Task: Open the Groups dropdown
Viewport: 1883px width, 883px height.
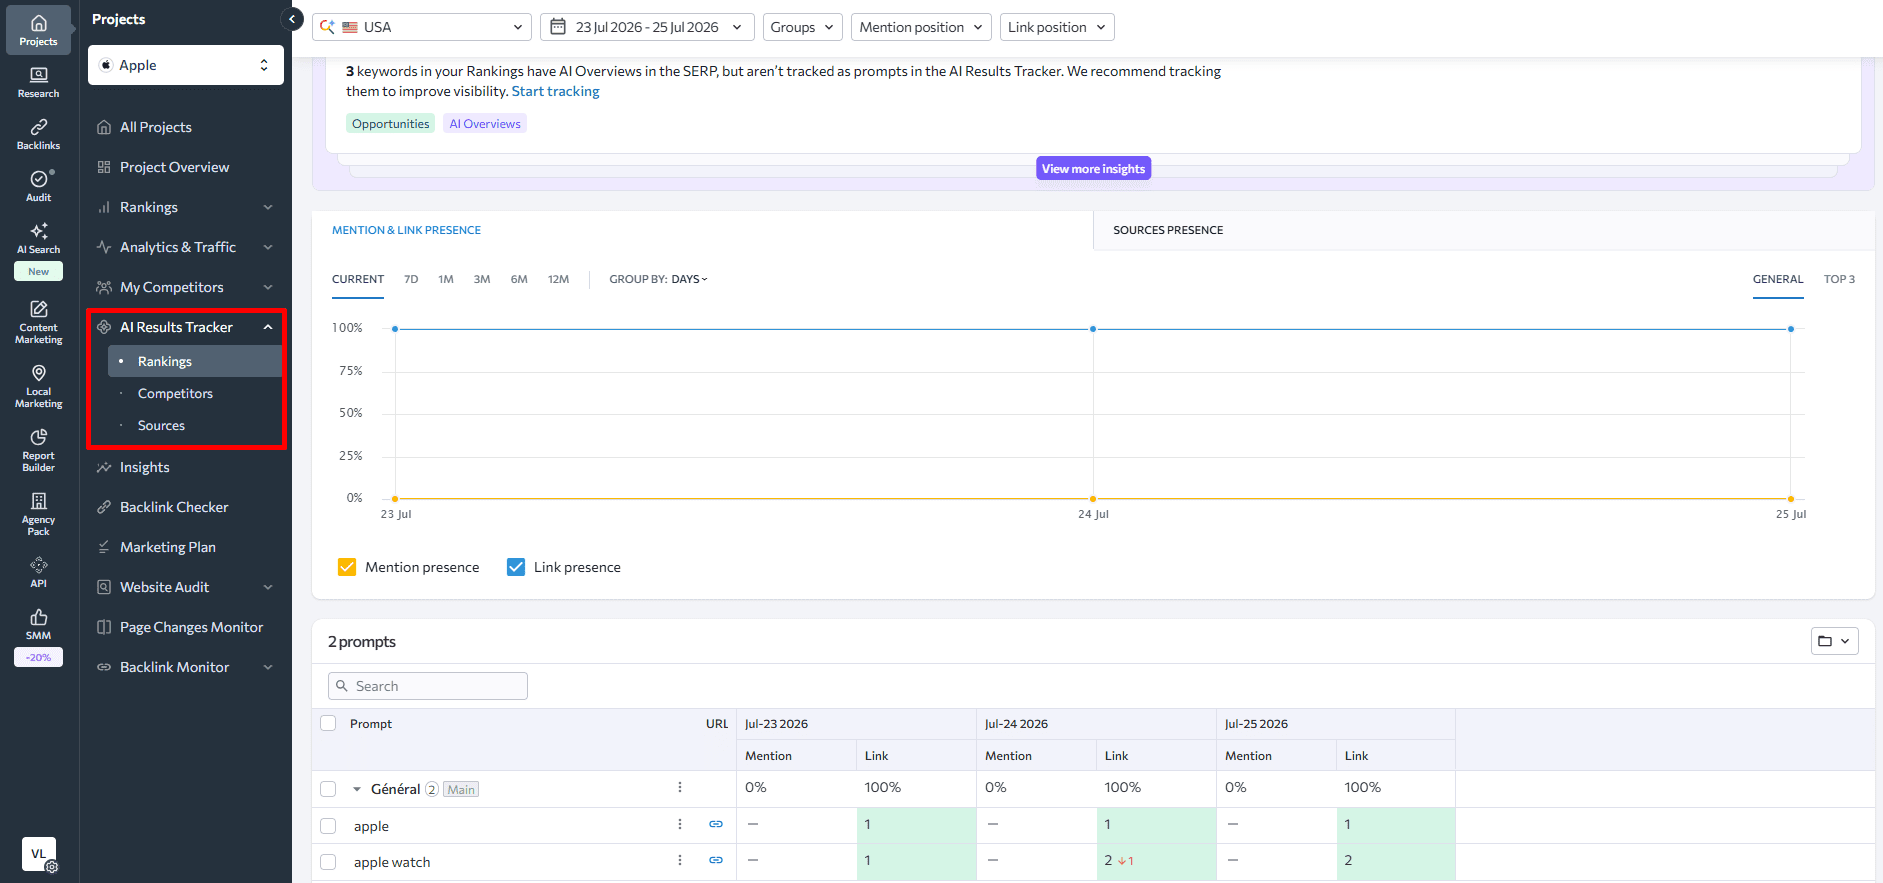Action: (x=802, y=27)
